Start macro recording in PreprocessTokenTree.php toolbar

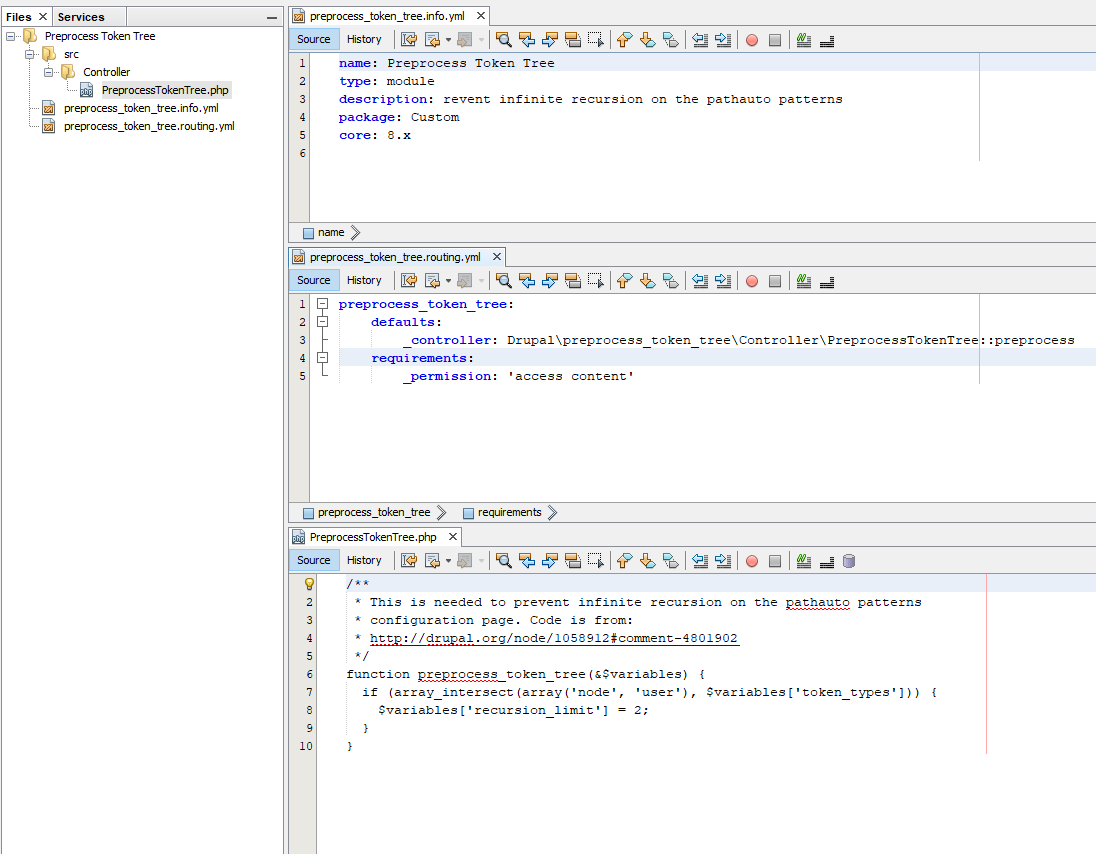[x=751, y=561]
